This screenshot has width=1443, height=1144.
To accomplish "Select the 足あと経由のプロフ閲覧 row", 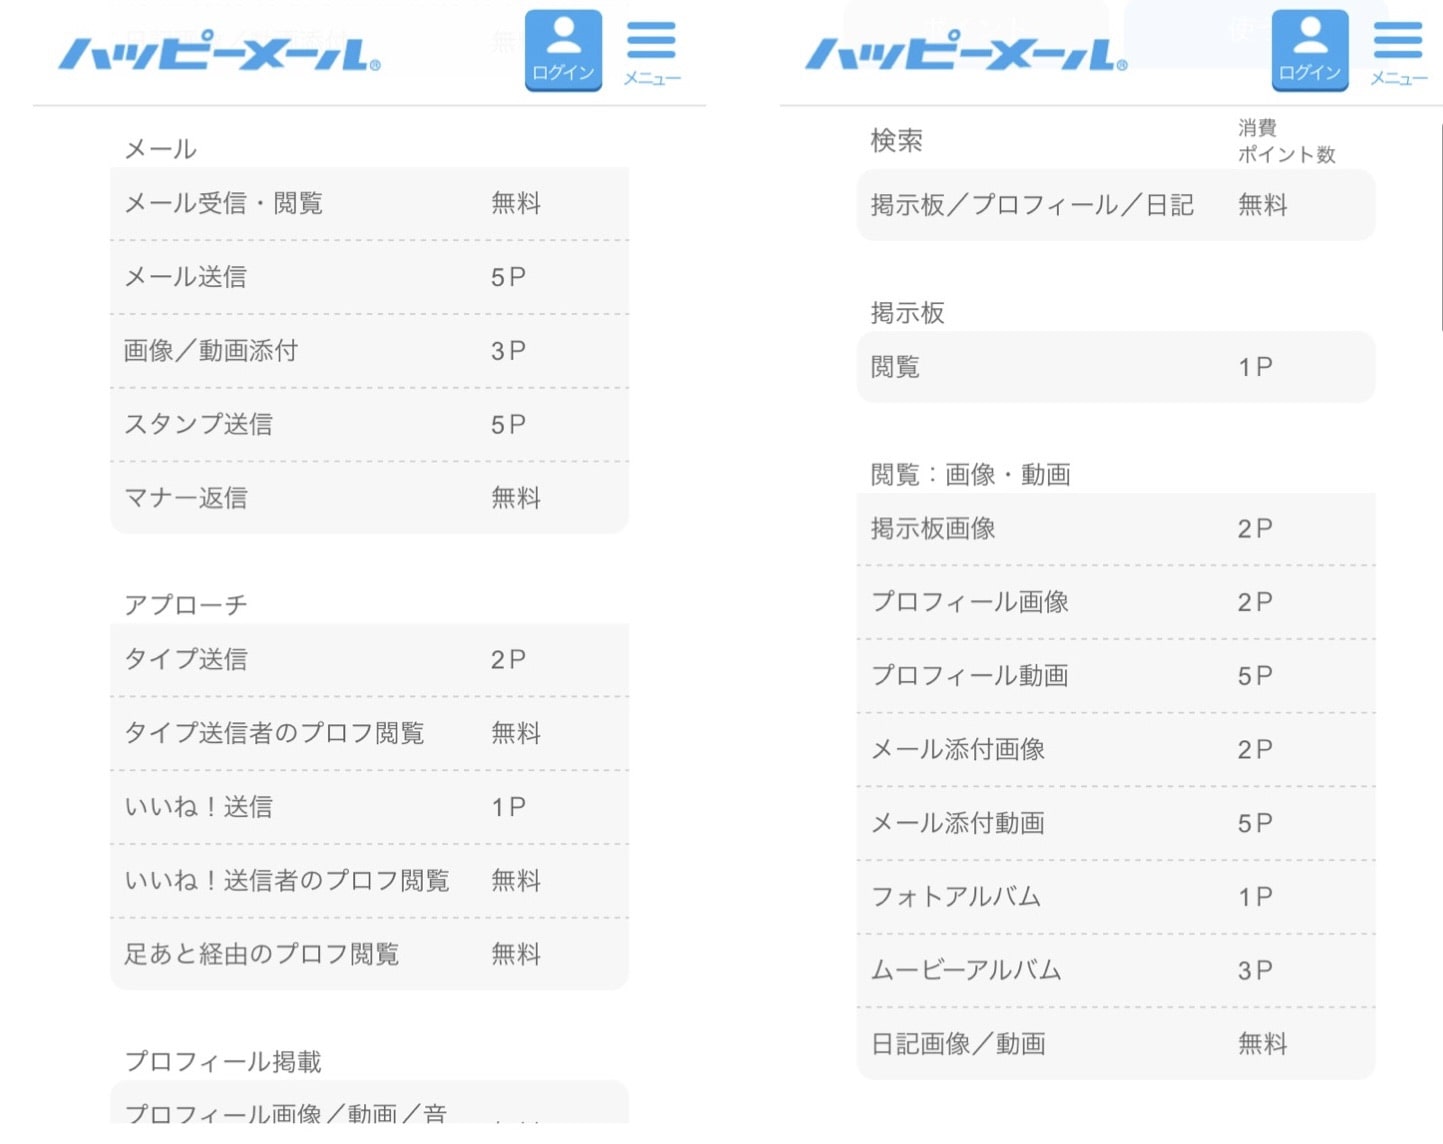I will point(369,954).
